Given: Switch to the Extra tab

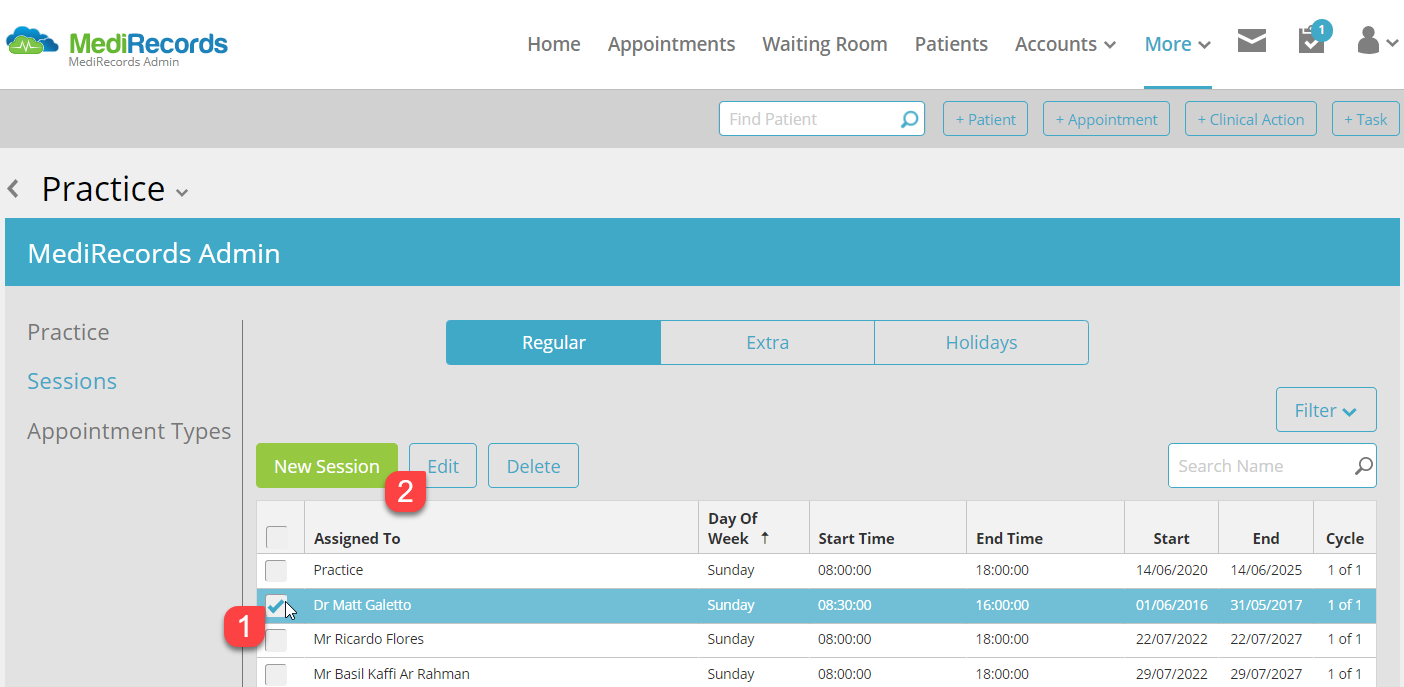Looking at the screenshot, I should point(767,342).
